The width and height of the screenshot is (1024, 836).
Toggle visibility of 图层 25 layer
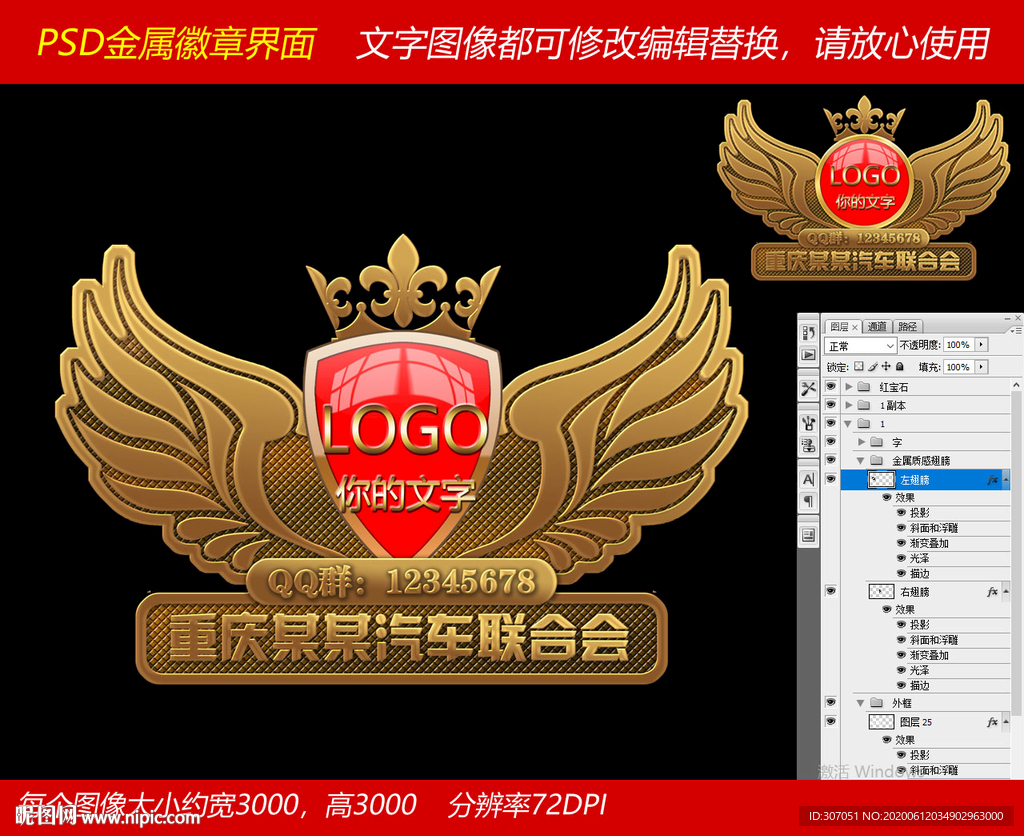pyautogui.click(x=831, y=722)
